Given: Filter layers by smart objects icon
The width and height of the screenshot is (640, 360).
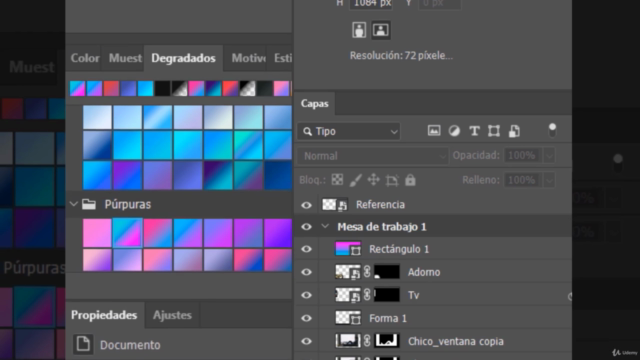Looking at the screenshot, I should [514, 131].
